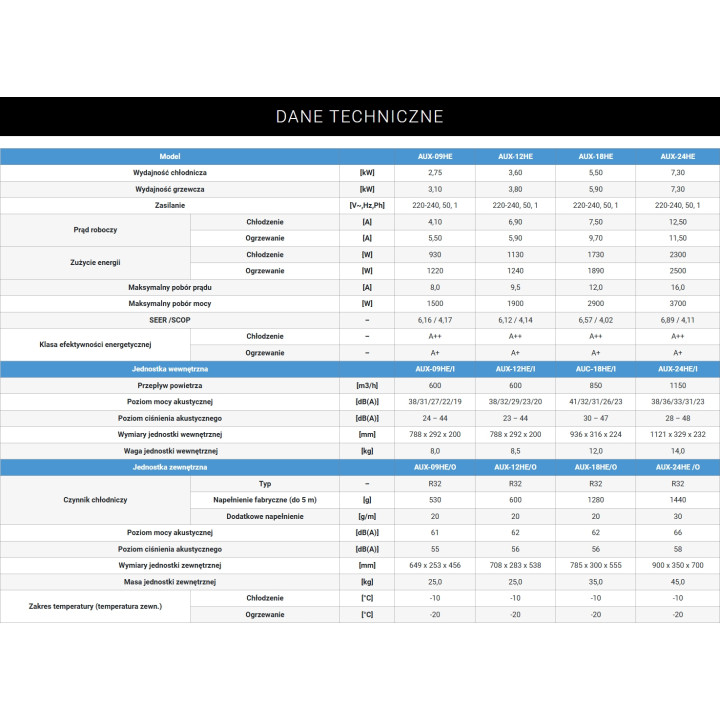
Task: Click the 4,10 current value
Action: [x=435, y=222]
